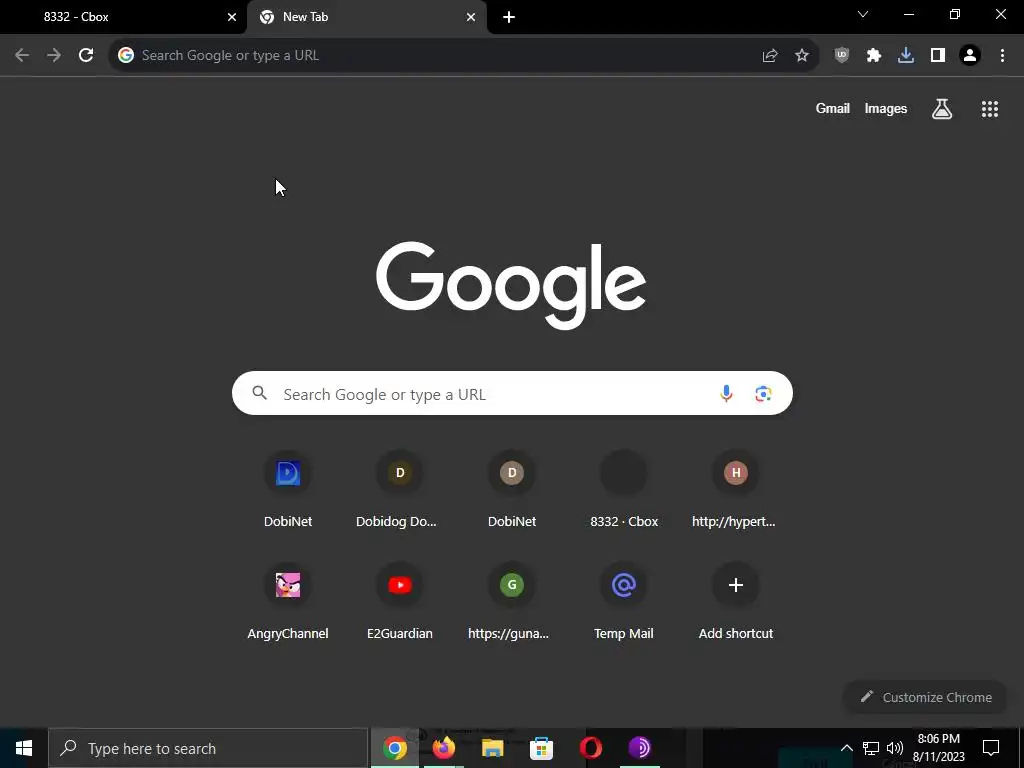The height and width of the screenshot is (768, 1024).
Task: Open the Chrome profile avatar
Action: click(x=970, y=56)
